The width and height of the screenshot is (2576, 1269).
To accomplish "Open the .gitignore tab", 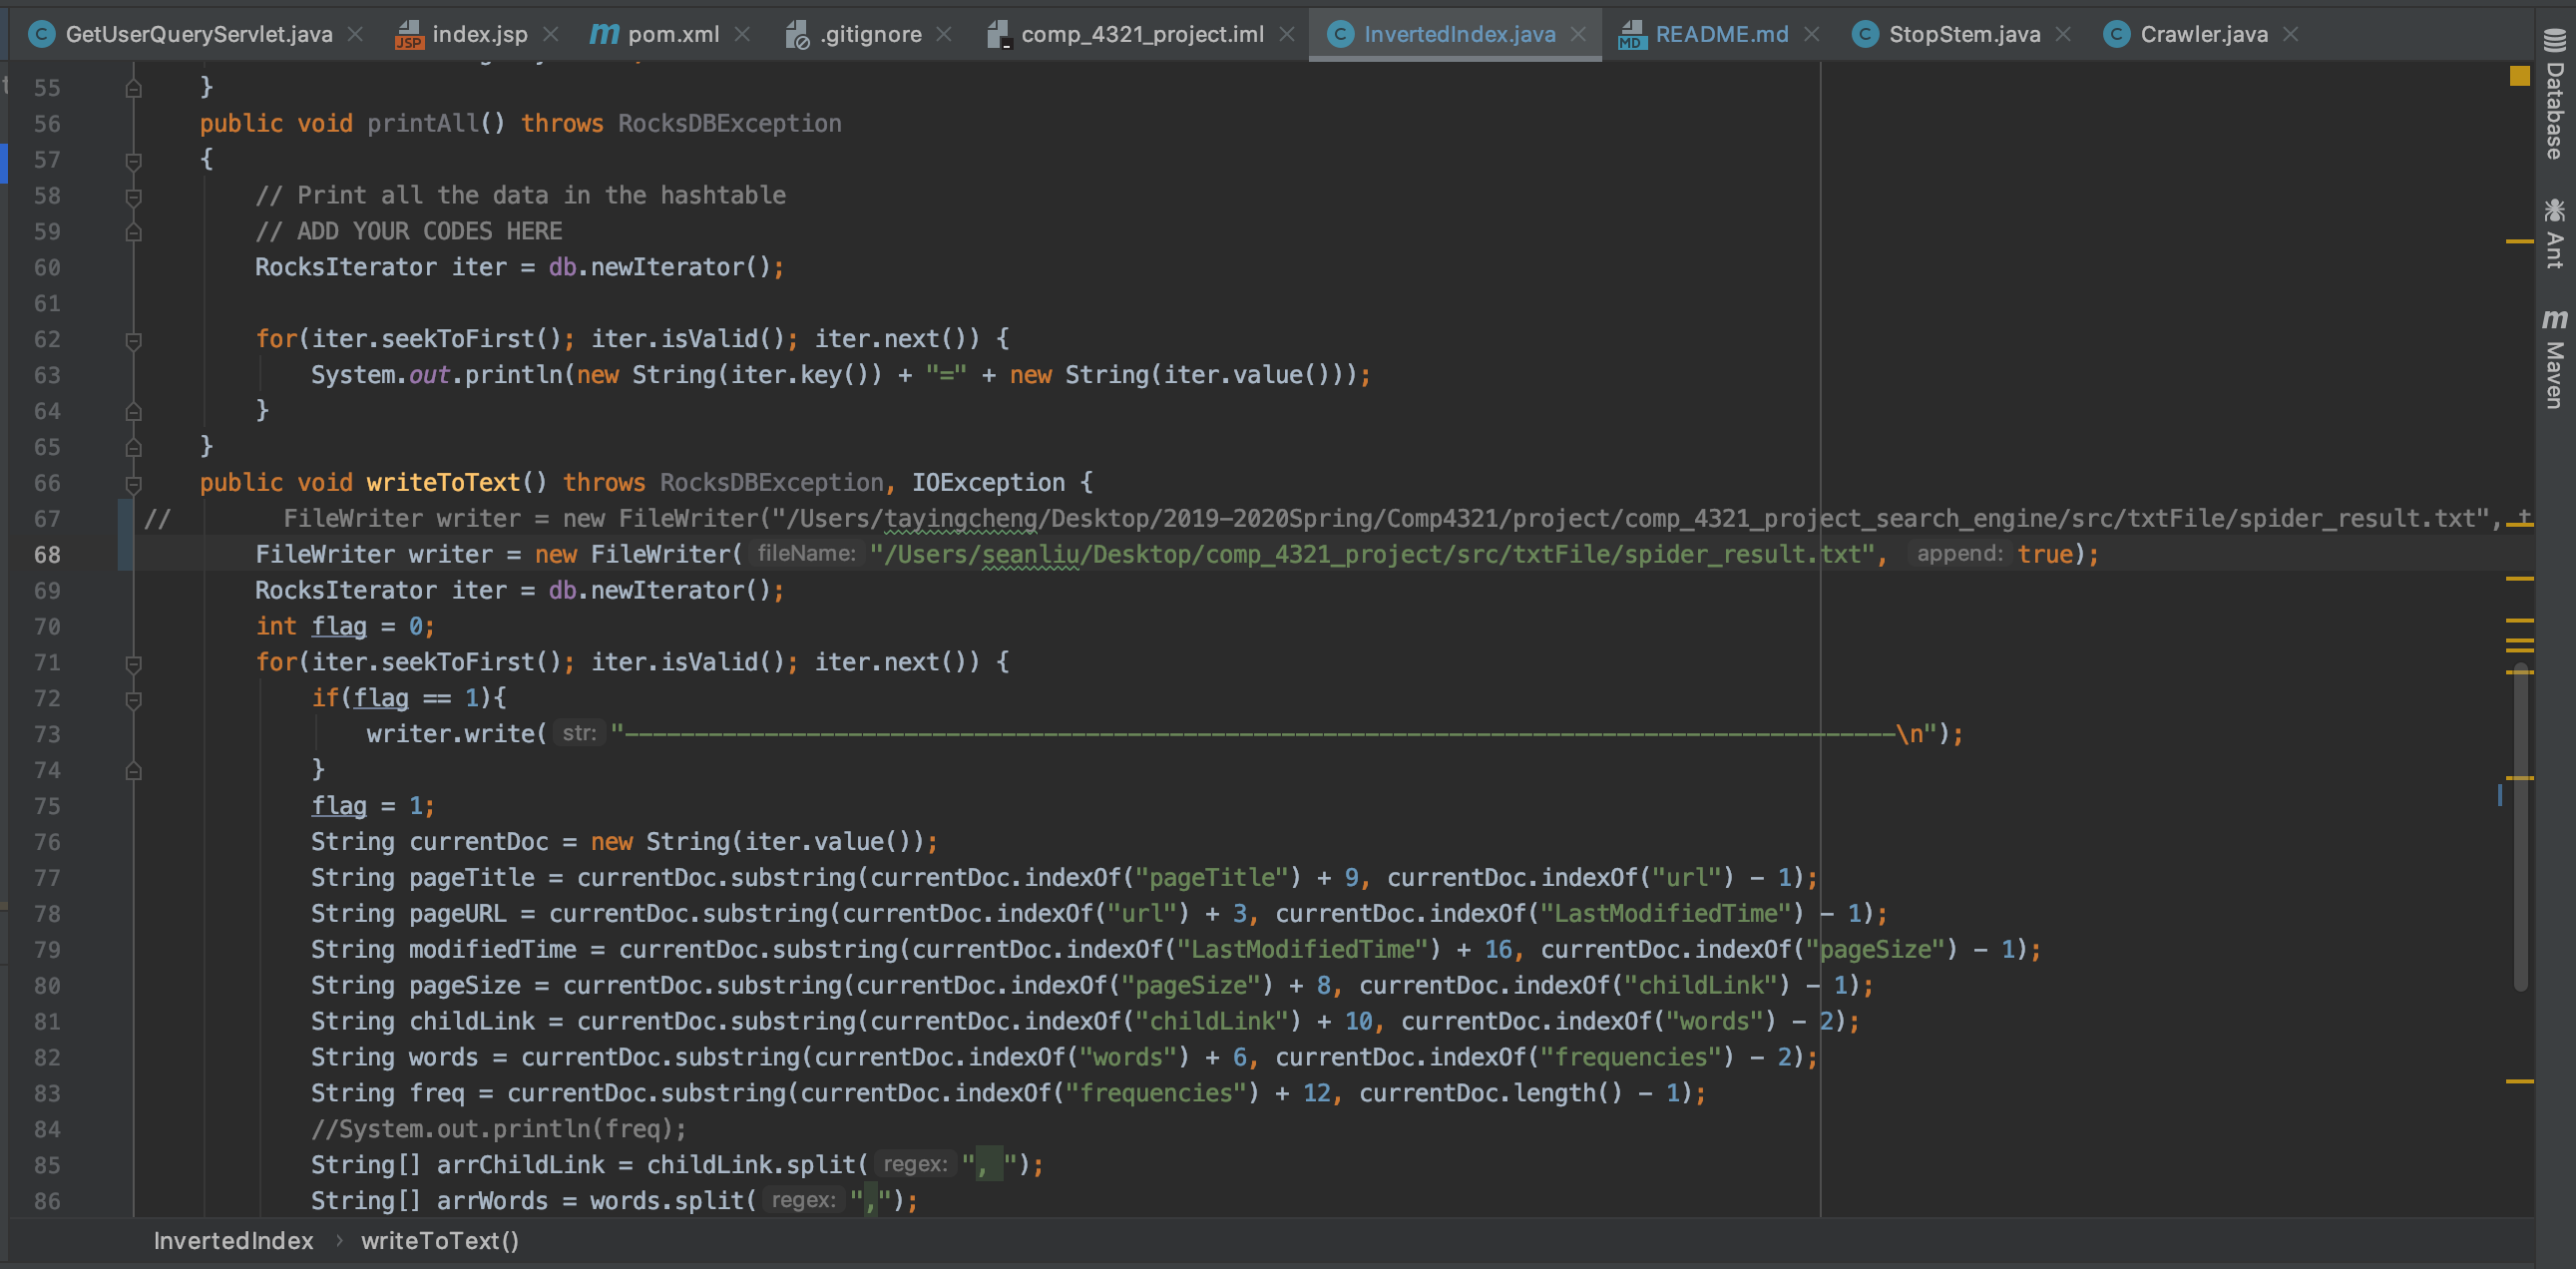I will click(x=870, y=34).
